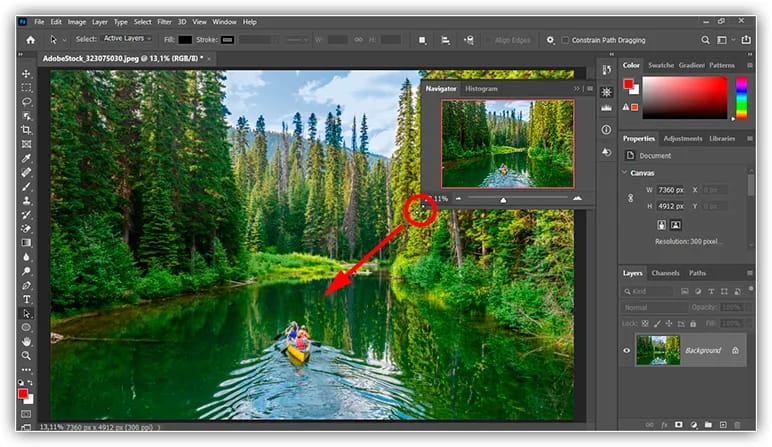The height and width of the screenshot is (447, 772).
Task: Open the workspace switcher icon
Action: tap(722, 40)
